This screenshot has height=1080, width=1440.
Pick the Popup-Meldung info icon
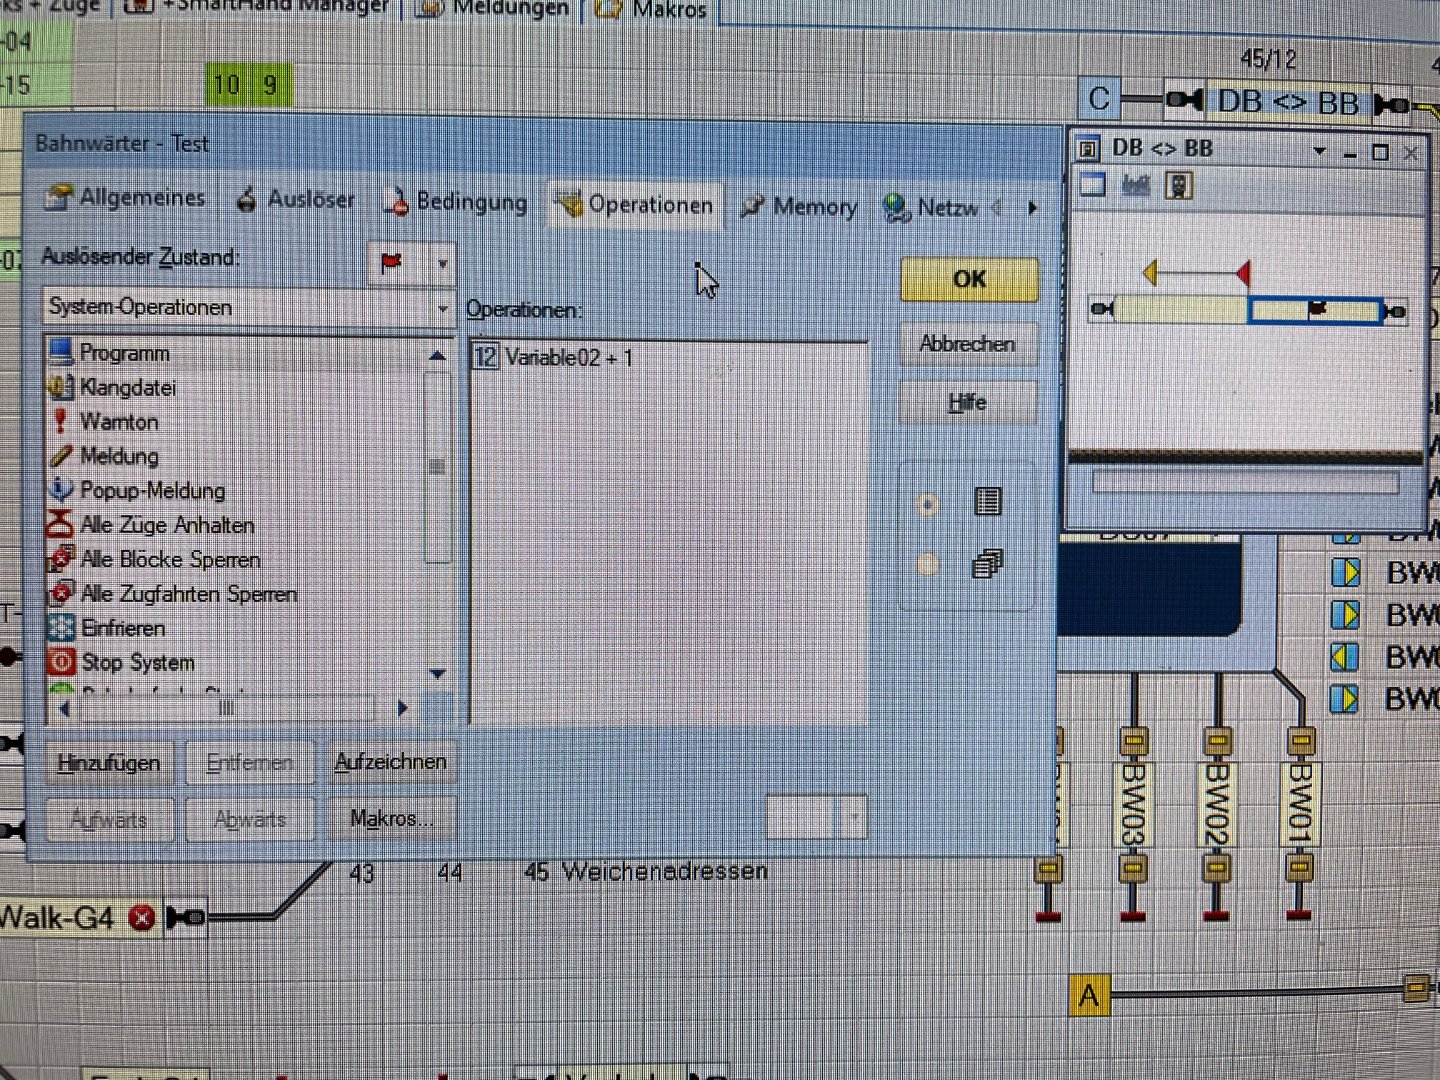(x=61, y=490)
